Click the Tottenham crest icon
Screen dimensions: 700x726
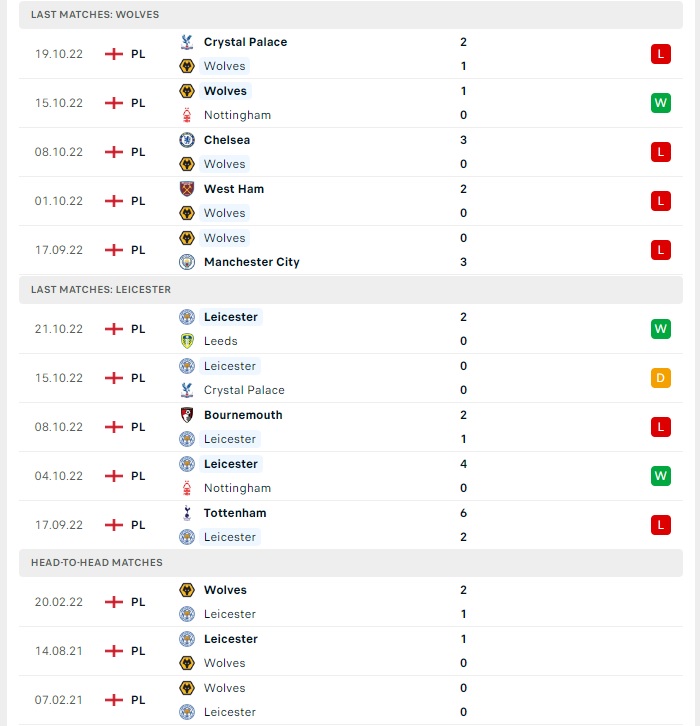[x=187, y=513]
